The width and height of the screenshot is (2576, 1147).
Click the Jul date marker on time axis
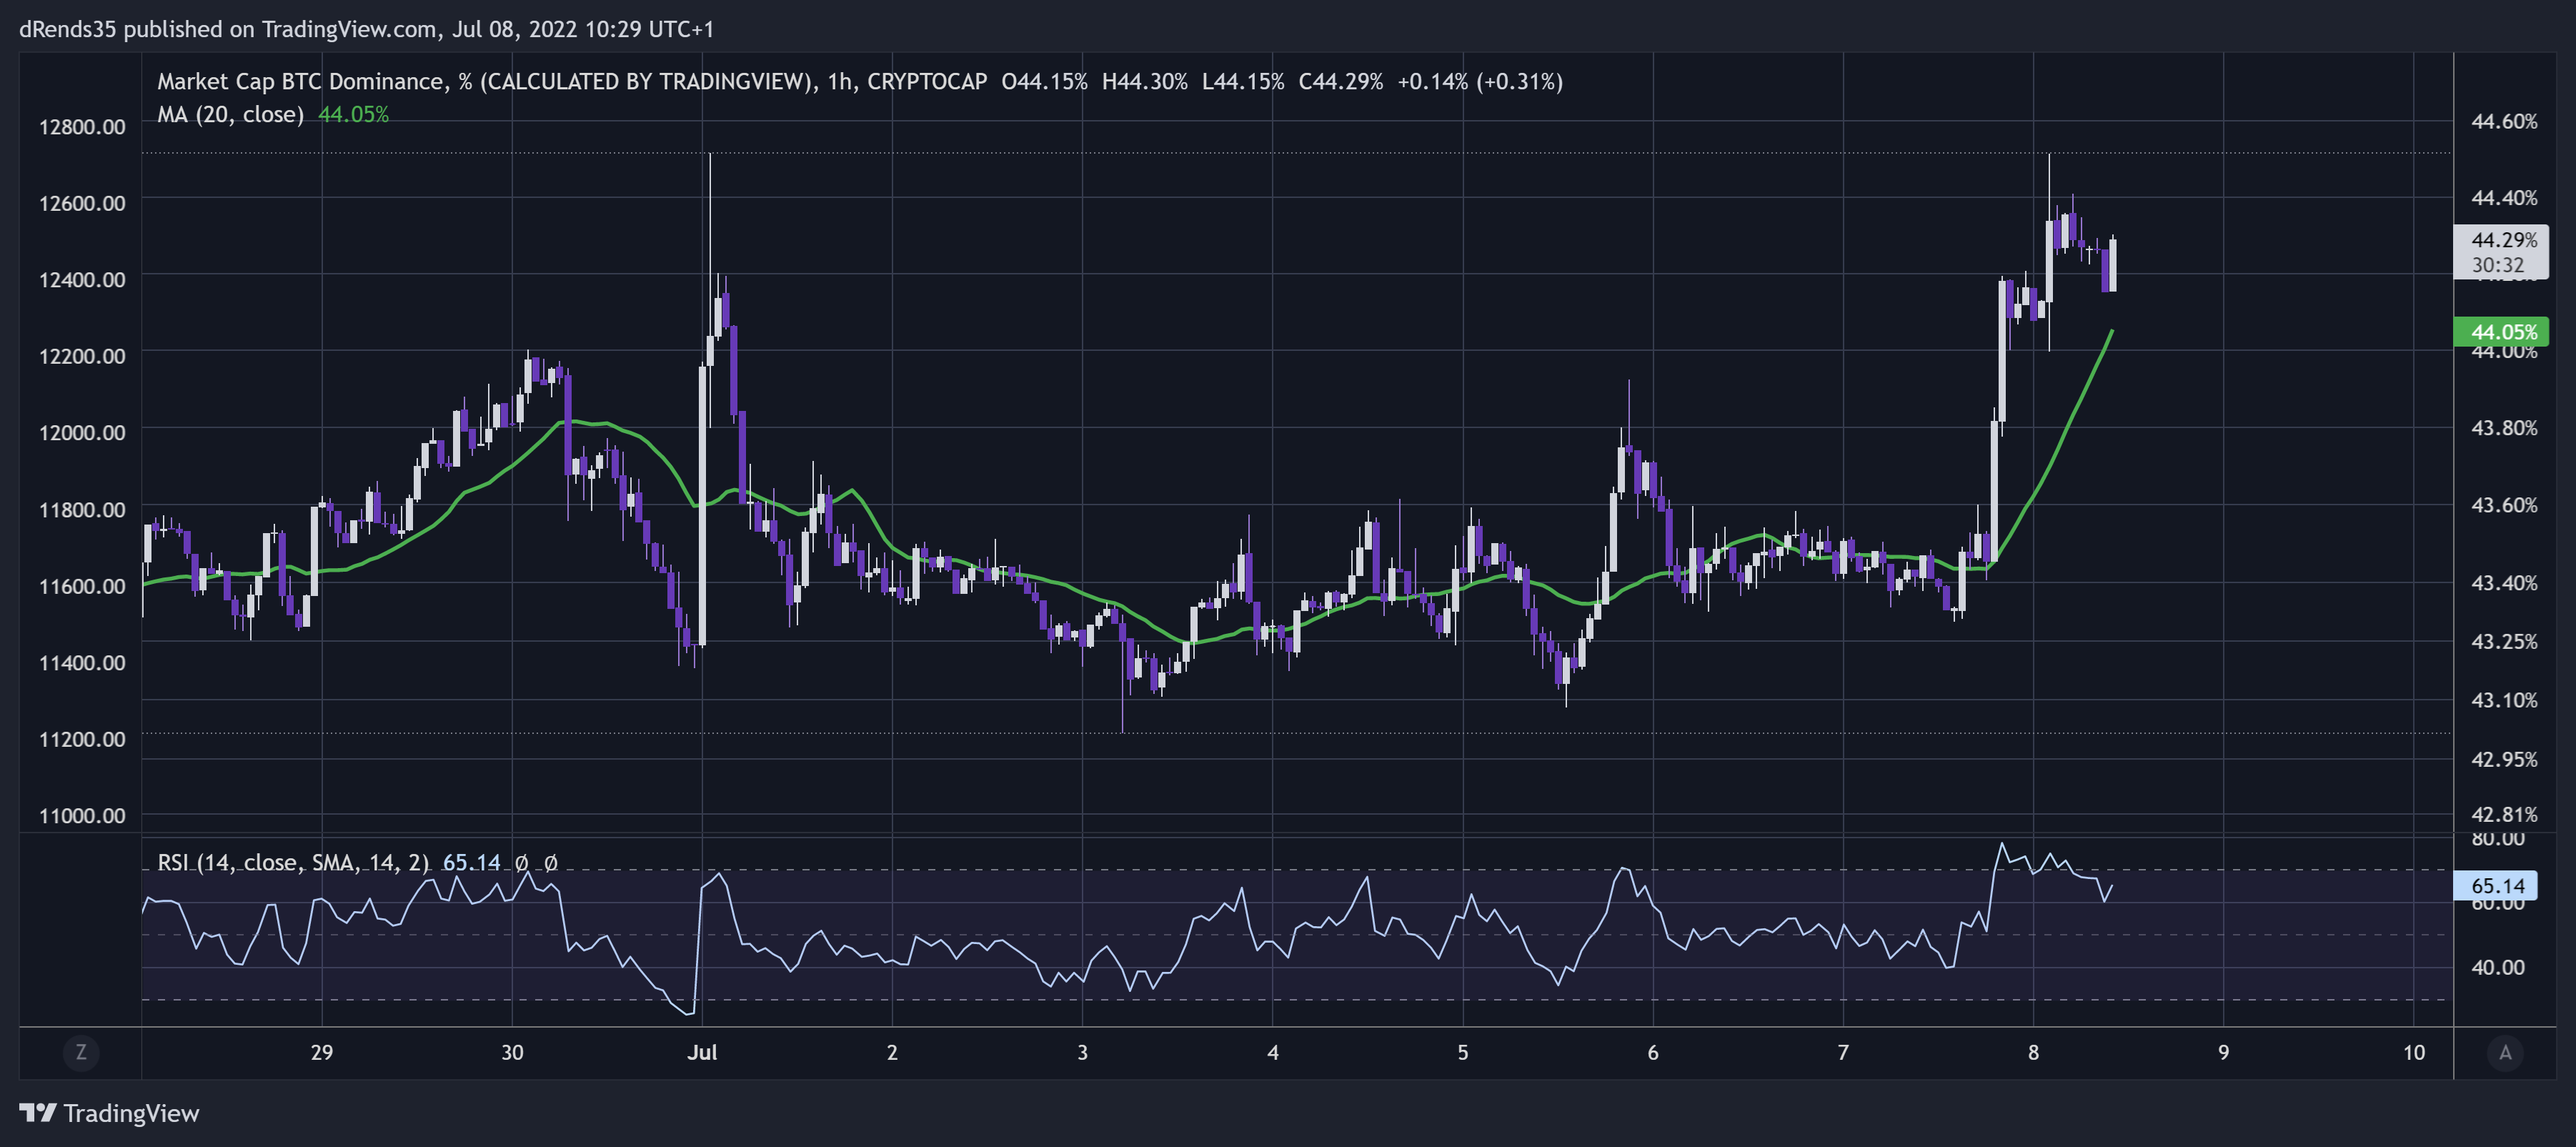[x=702, y=1052]
